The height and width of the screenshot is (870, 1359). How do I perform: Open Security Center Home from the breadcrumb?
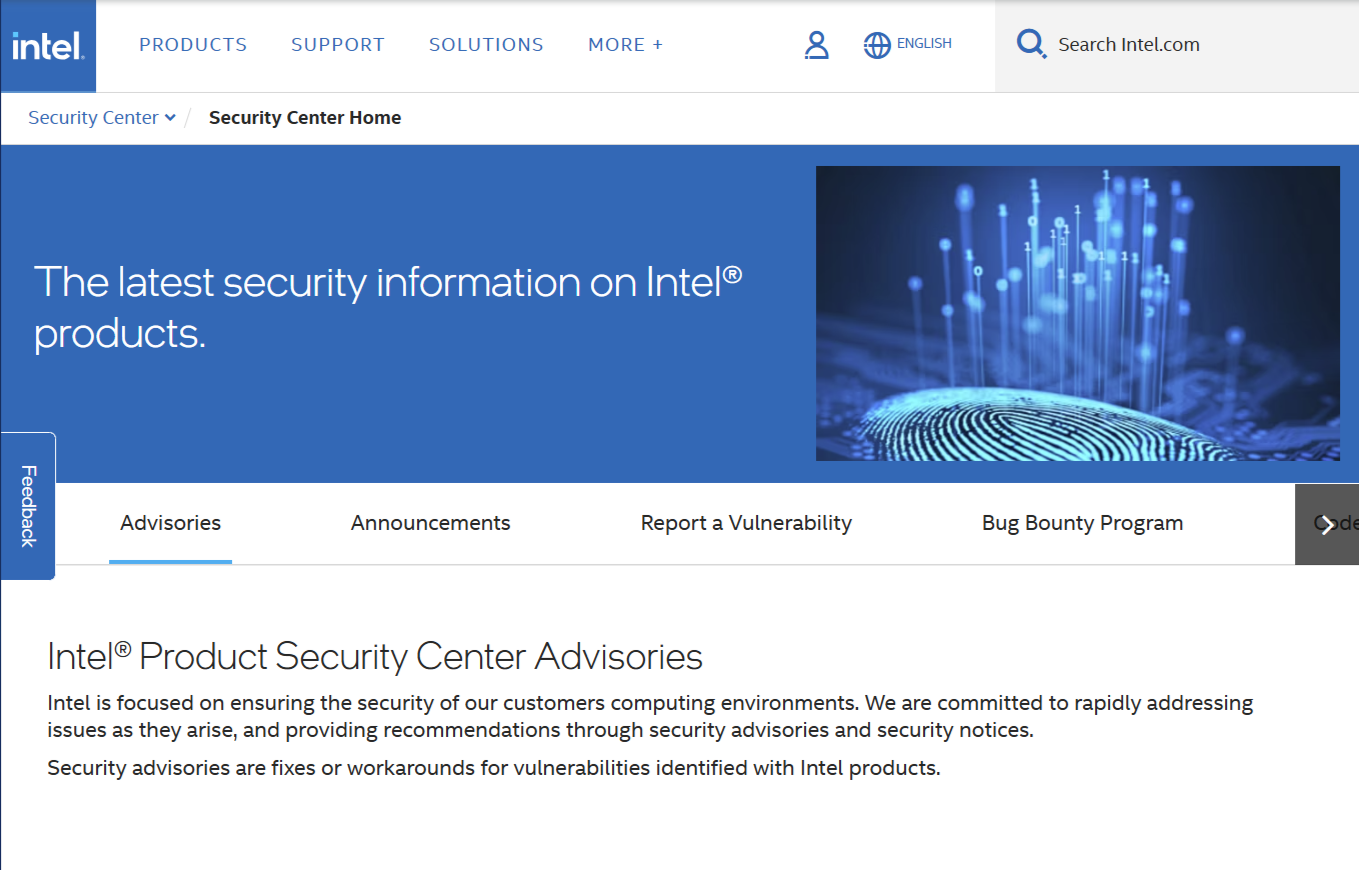304,117
